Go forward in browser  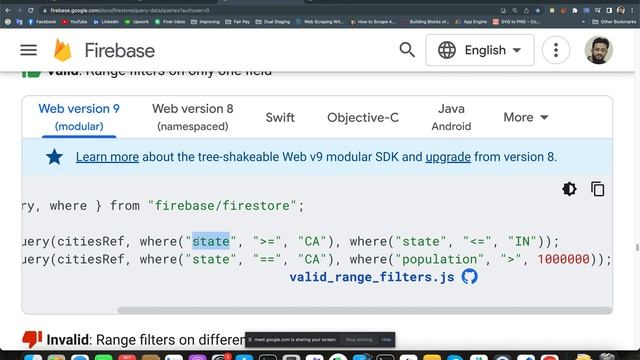click(x=19, y=10)
